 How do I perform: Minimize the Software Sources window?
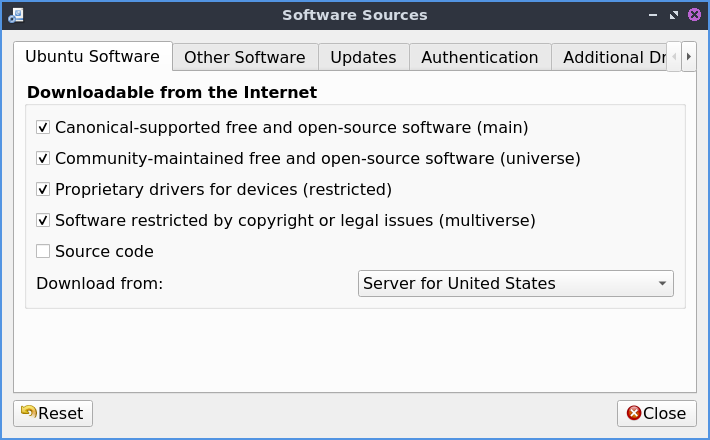(x=653, y=15)
